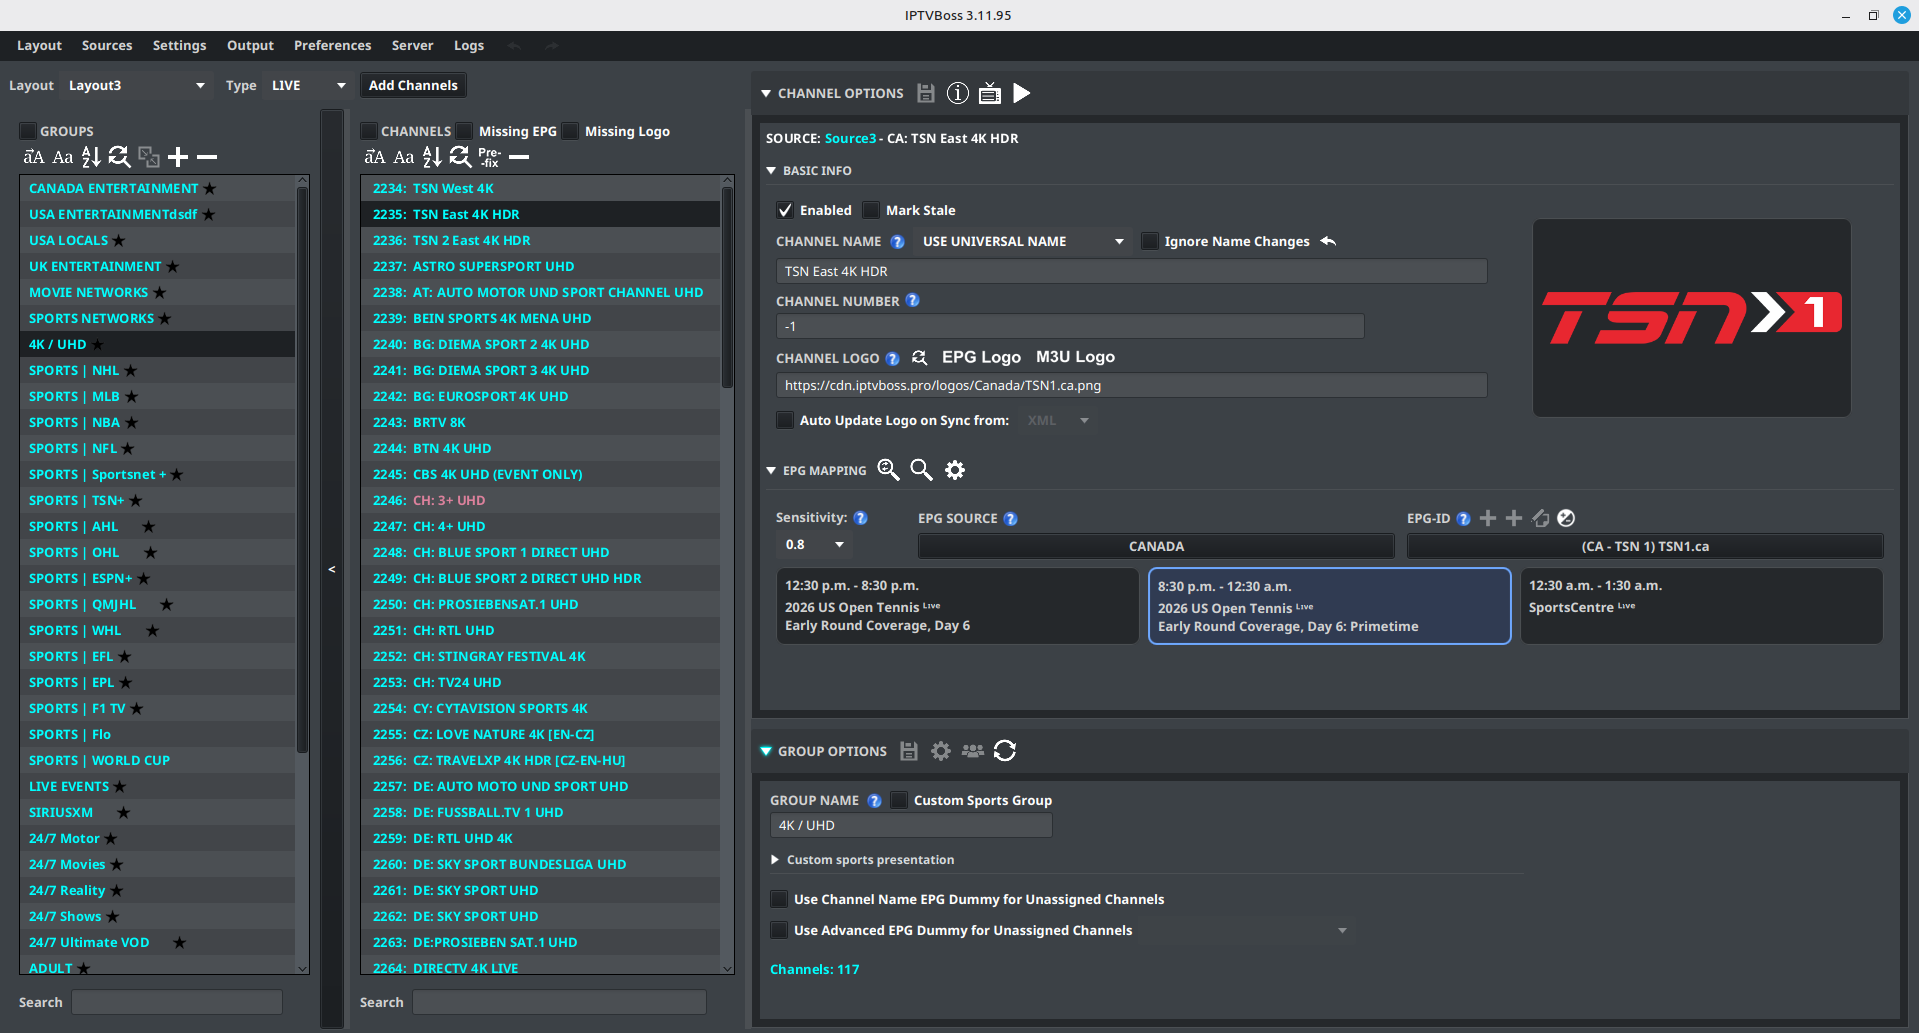Revert channel name with the undo arrow
This screenshot has height=1033, width=1919.
click(x=1328, y=241)
